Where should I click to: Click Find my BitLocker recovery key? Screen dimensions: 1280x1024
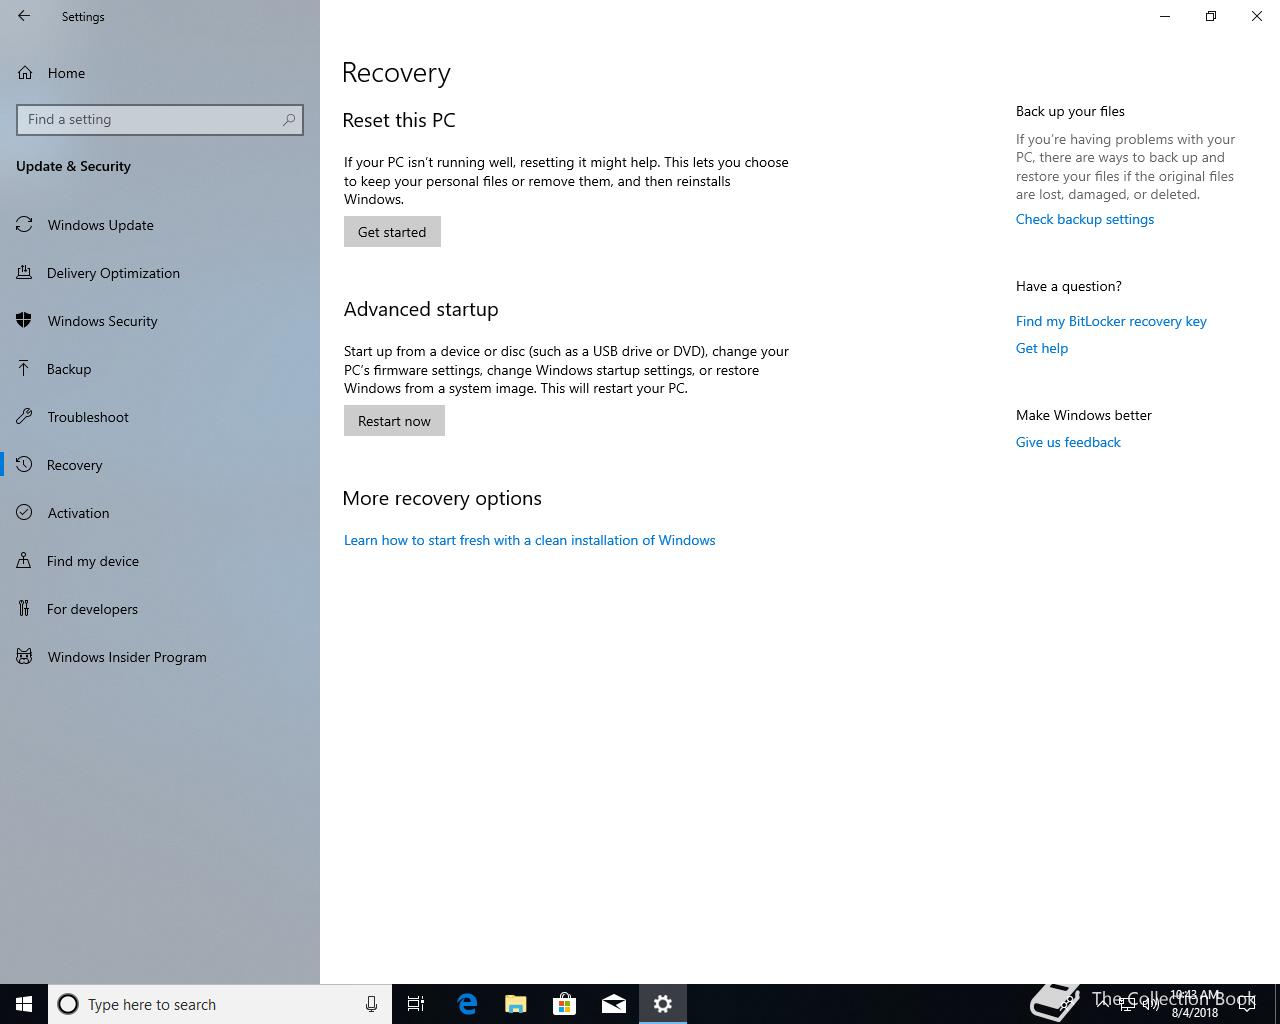click(x=1110, y=321)
